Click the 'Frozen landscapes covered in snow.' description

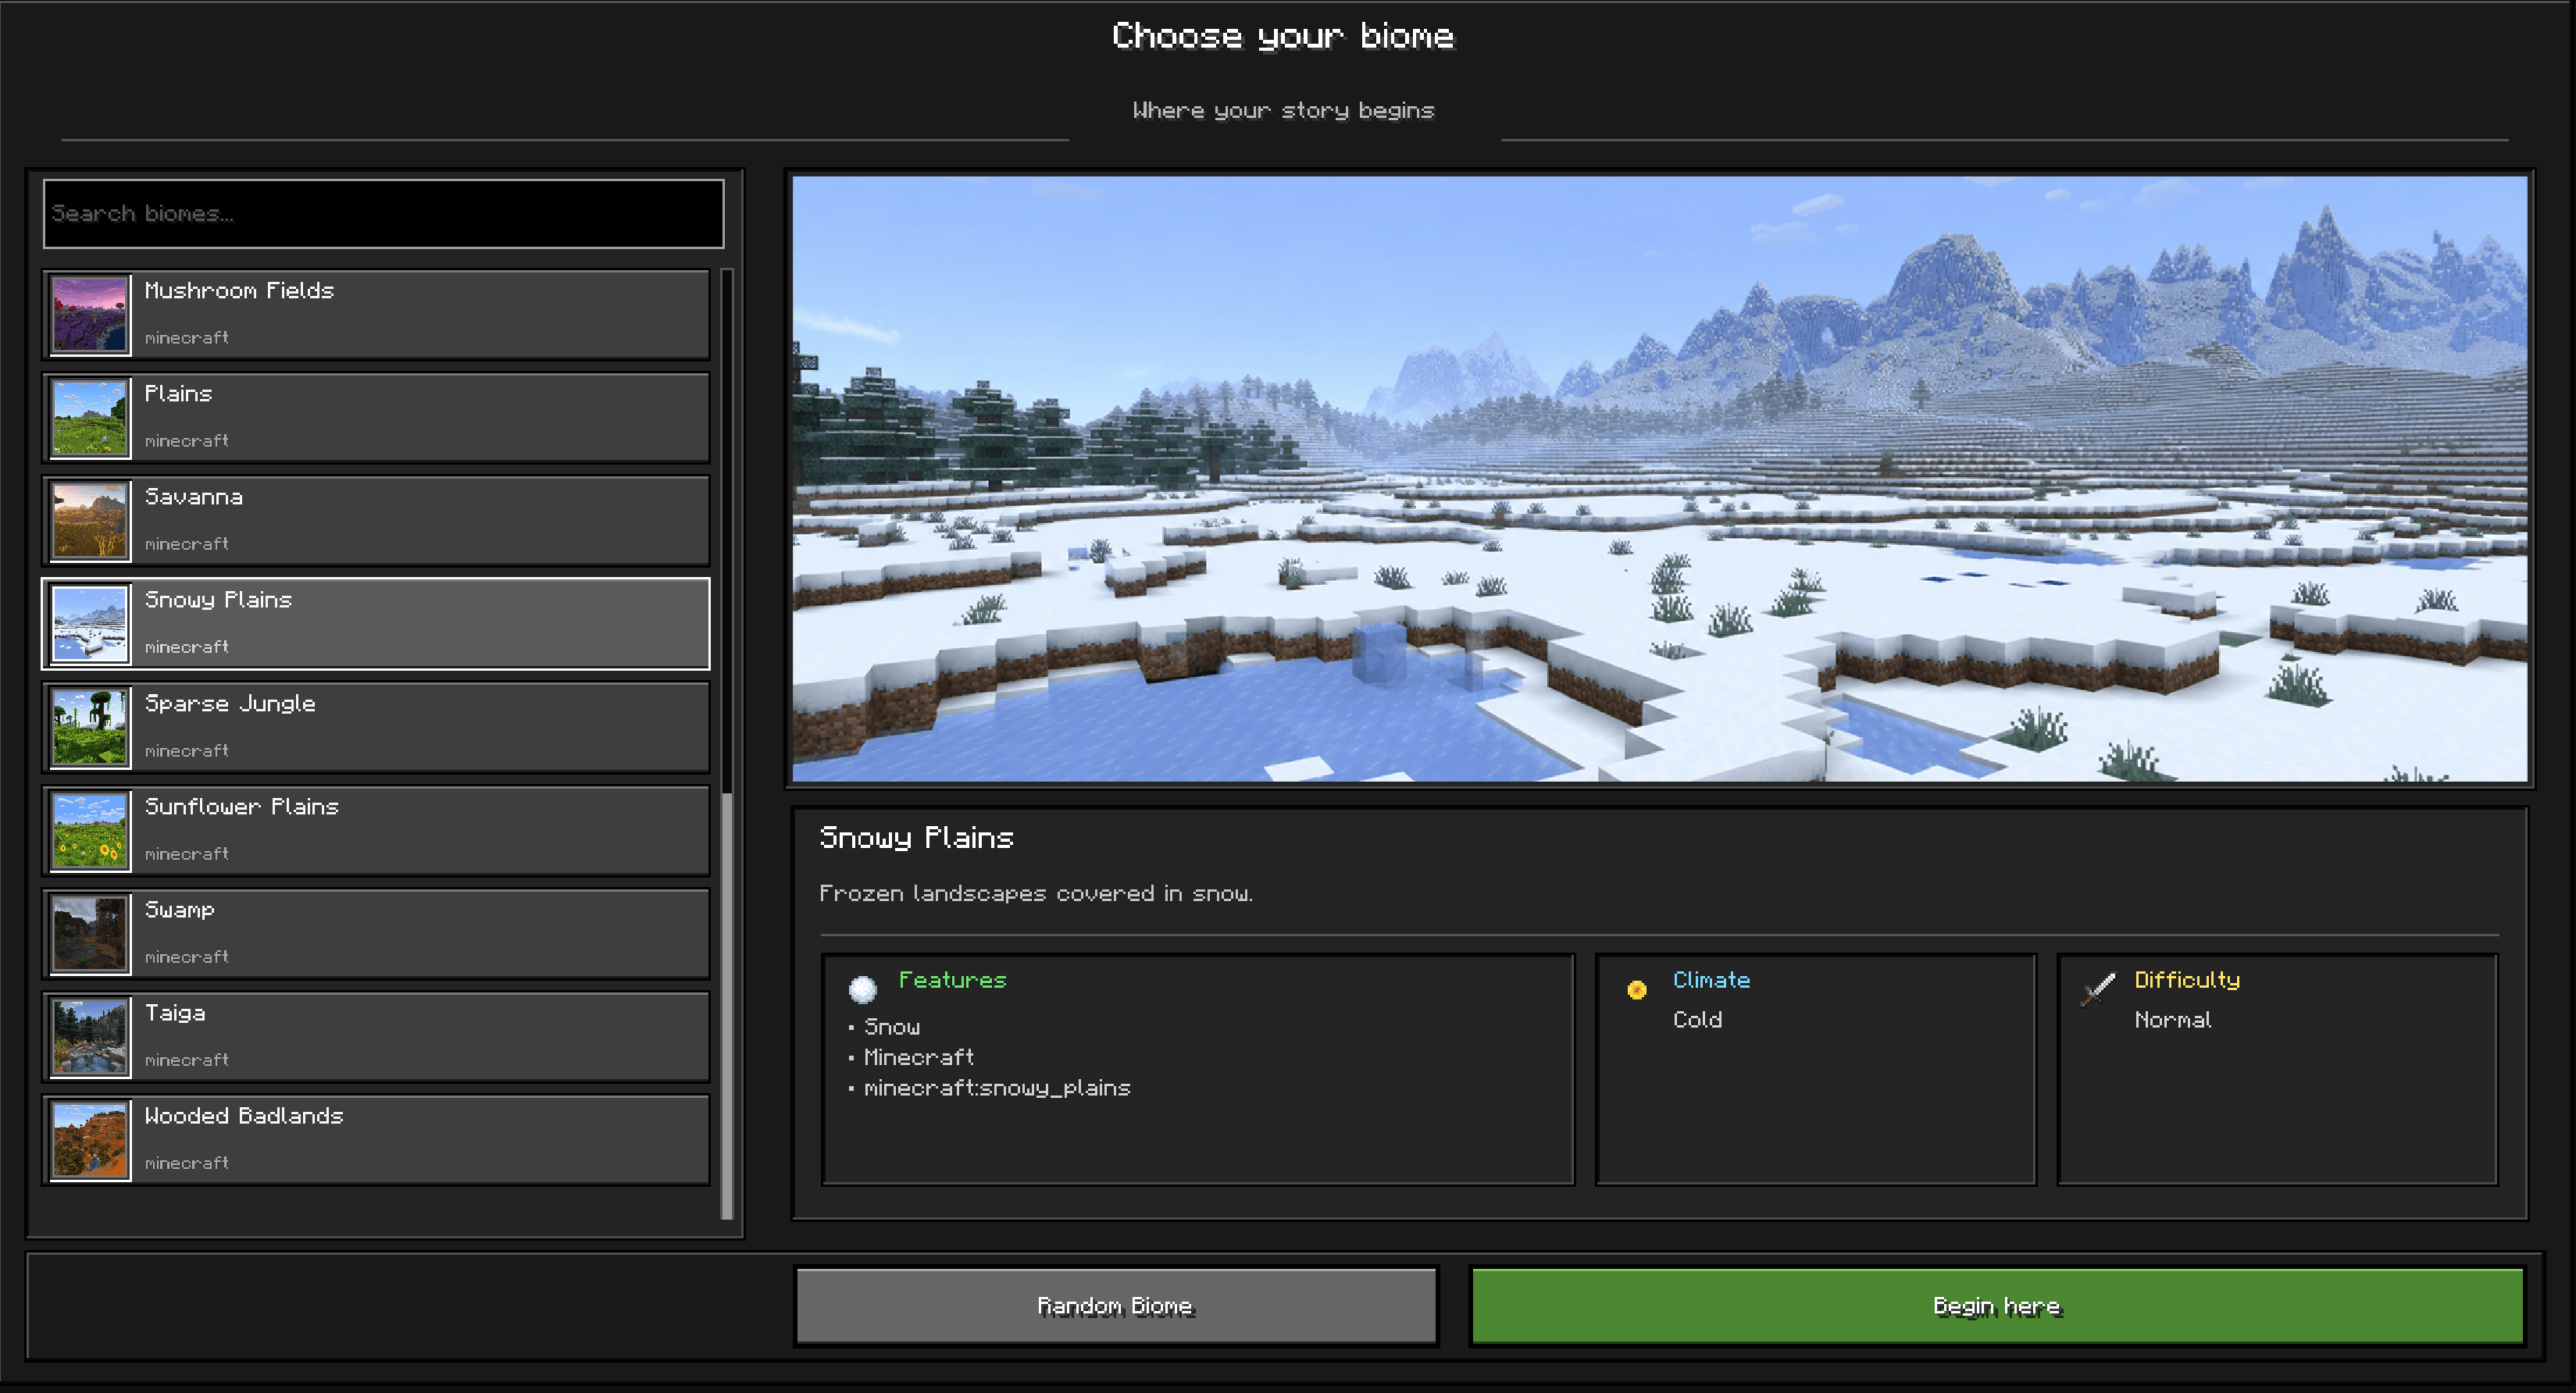pyautogui.click(x=1036, y=893)
